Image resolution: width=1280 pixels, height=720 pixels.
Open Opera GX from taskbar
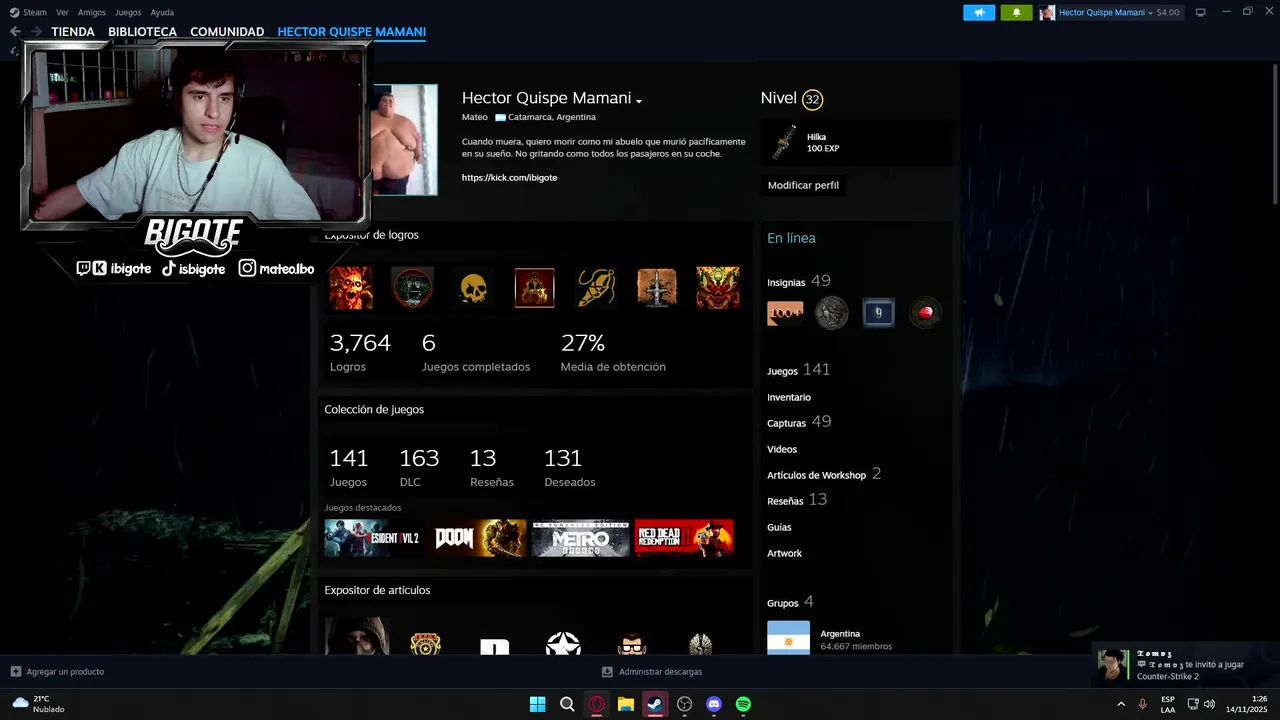tap(597, 704)
